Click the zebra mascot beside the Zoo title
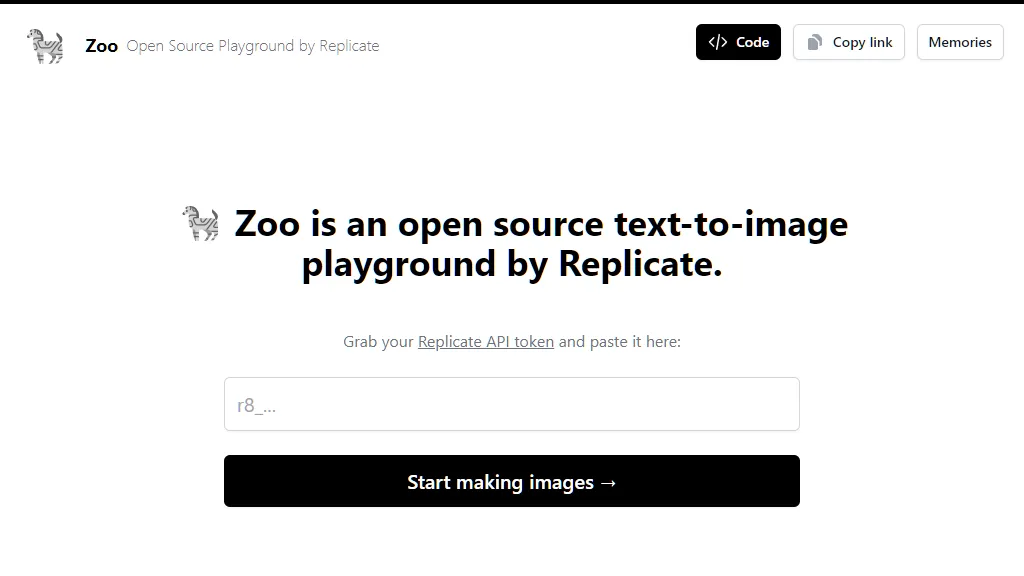This screenshot has width=1024, height=576. click(x=44, y=45)
